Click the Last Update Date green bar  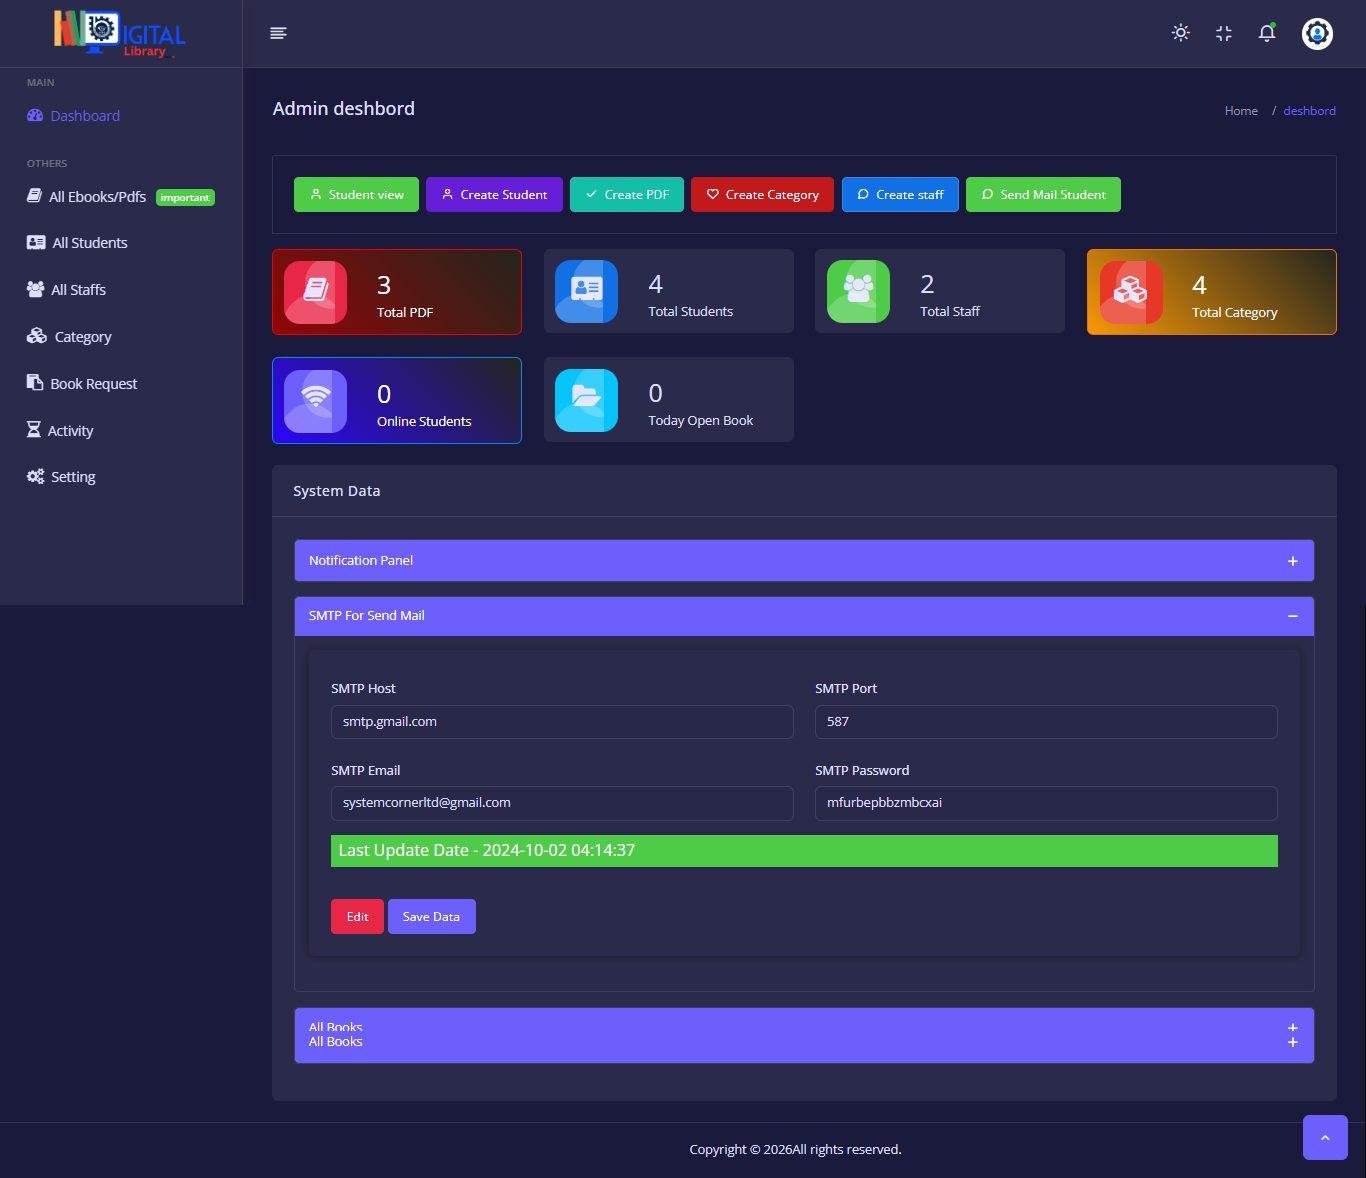[804, 851]
